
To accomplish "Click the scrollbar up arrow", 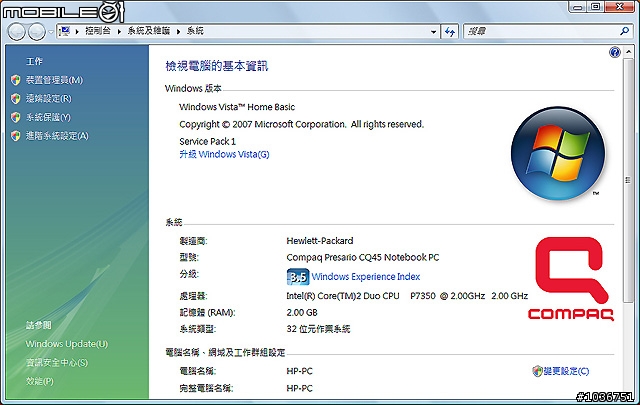I will [628, 51].
